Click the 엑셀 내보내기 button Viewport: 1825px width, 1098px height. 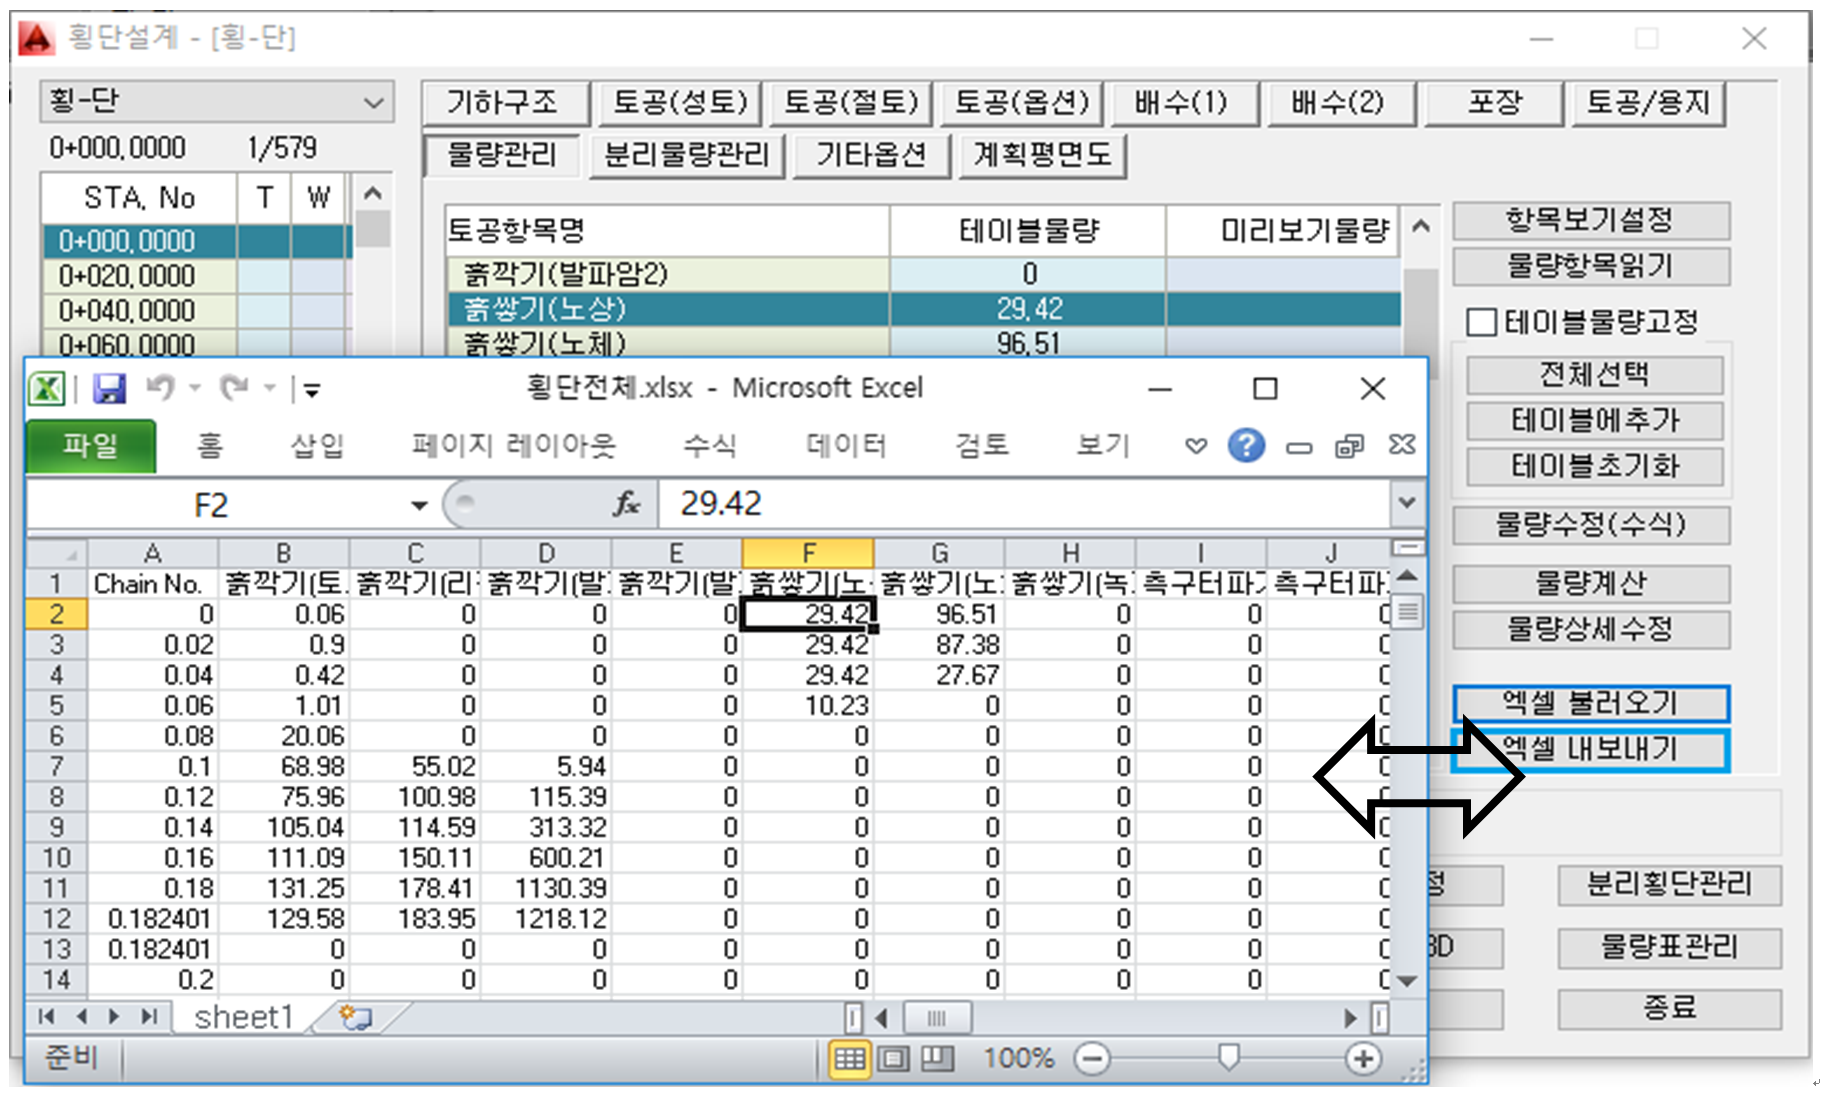pos(1590,750)
